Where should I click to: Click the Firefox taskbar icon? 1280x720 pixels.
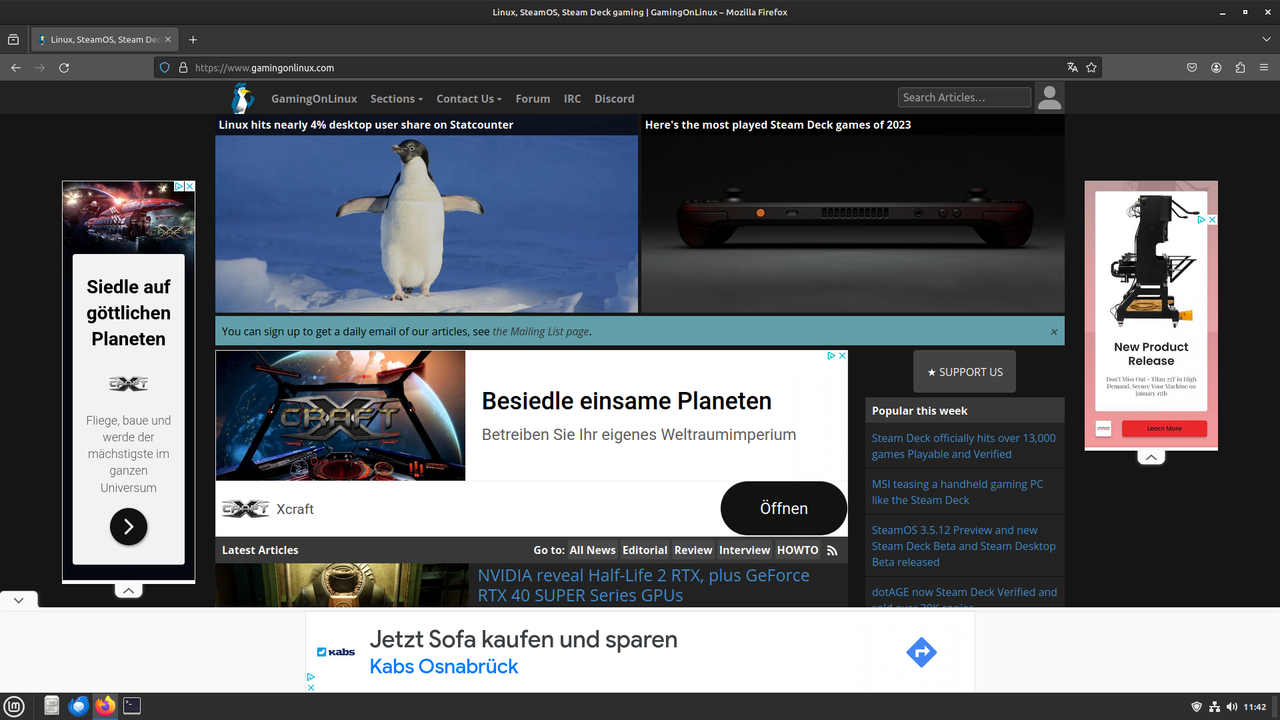point(105,706)
